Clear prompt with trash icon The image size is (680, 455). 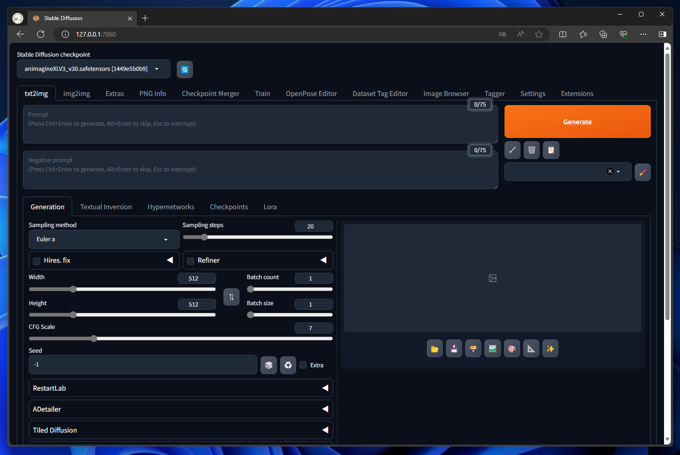(x=532, y=150)
